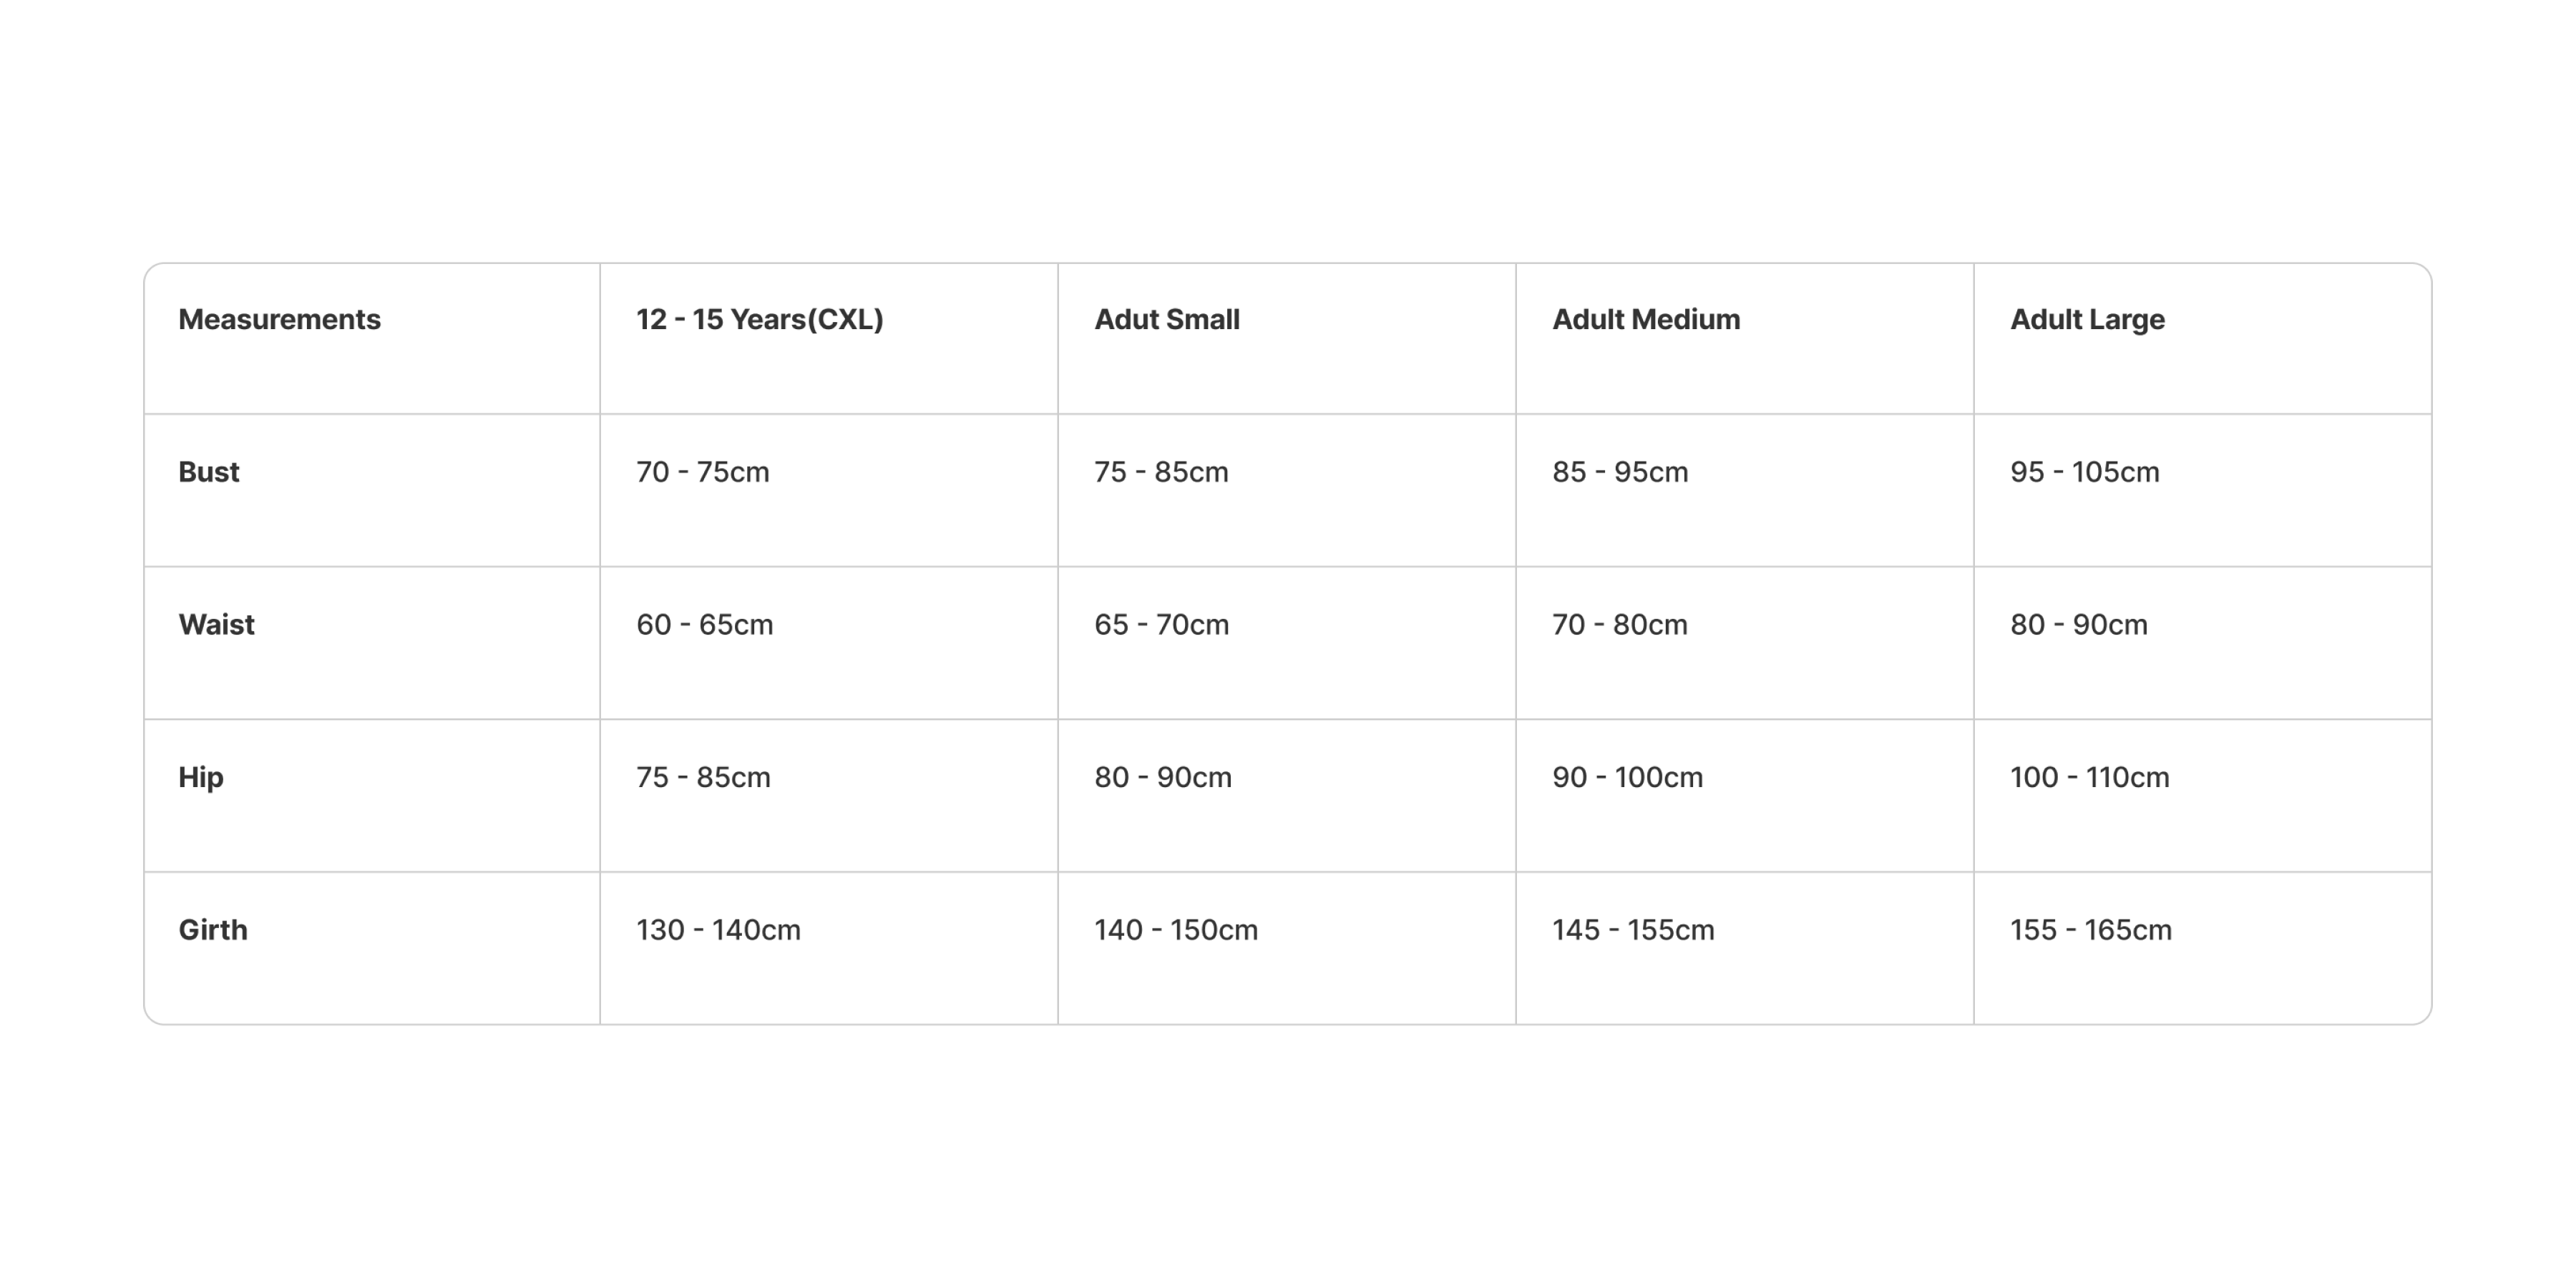The width and height of the screenshot is (2576, 1288).
Task: Click the Adult Medium column header
Action: coord(1645,320)
